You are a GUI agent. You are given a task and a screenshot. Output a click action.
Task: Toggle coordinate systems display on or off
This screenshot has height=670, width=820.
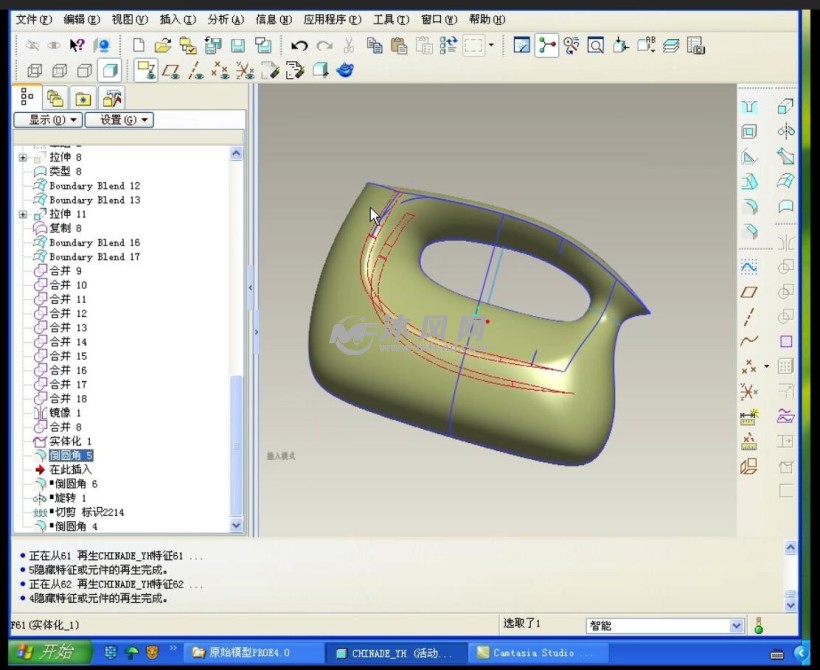(245, 70)
